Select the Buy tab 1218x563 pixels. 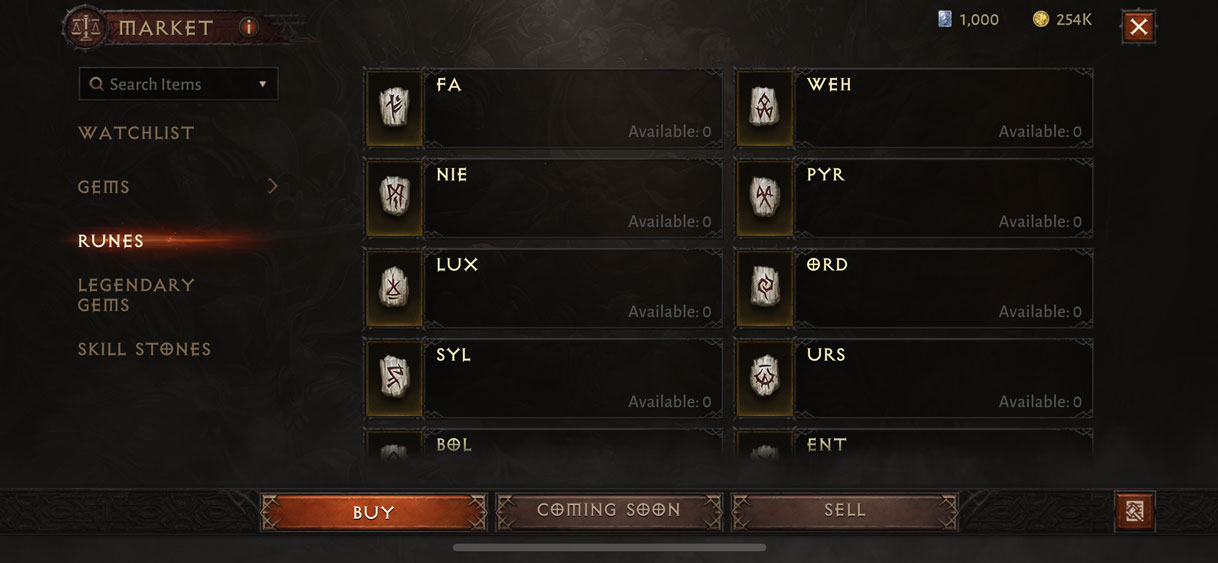(374, 512)
